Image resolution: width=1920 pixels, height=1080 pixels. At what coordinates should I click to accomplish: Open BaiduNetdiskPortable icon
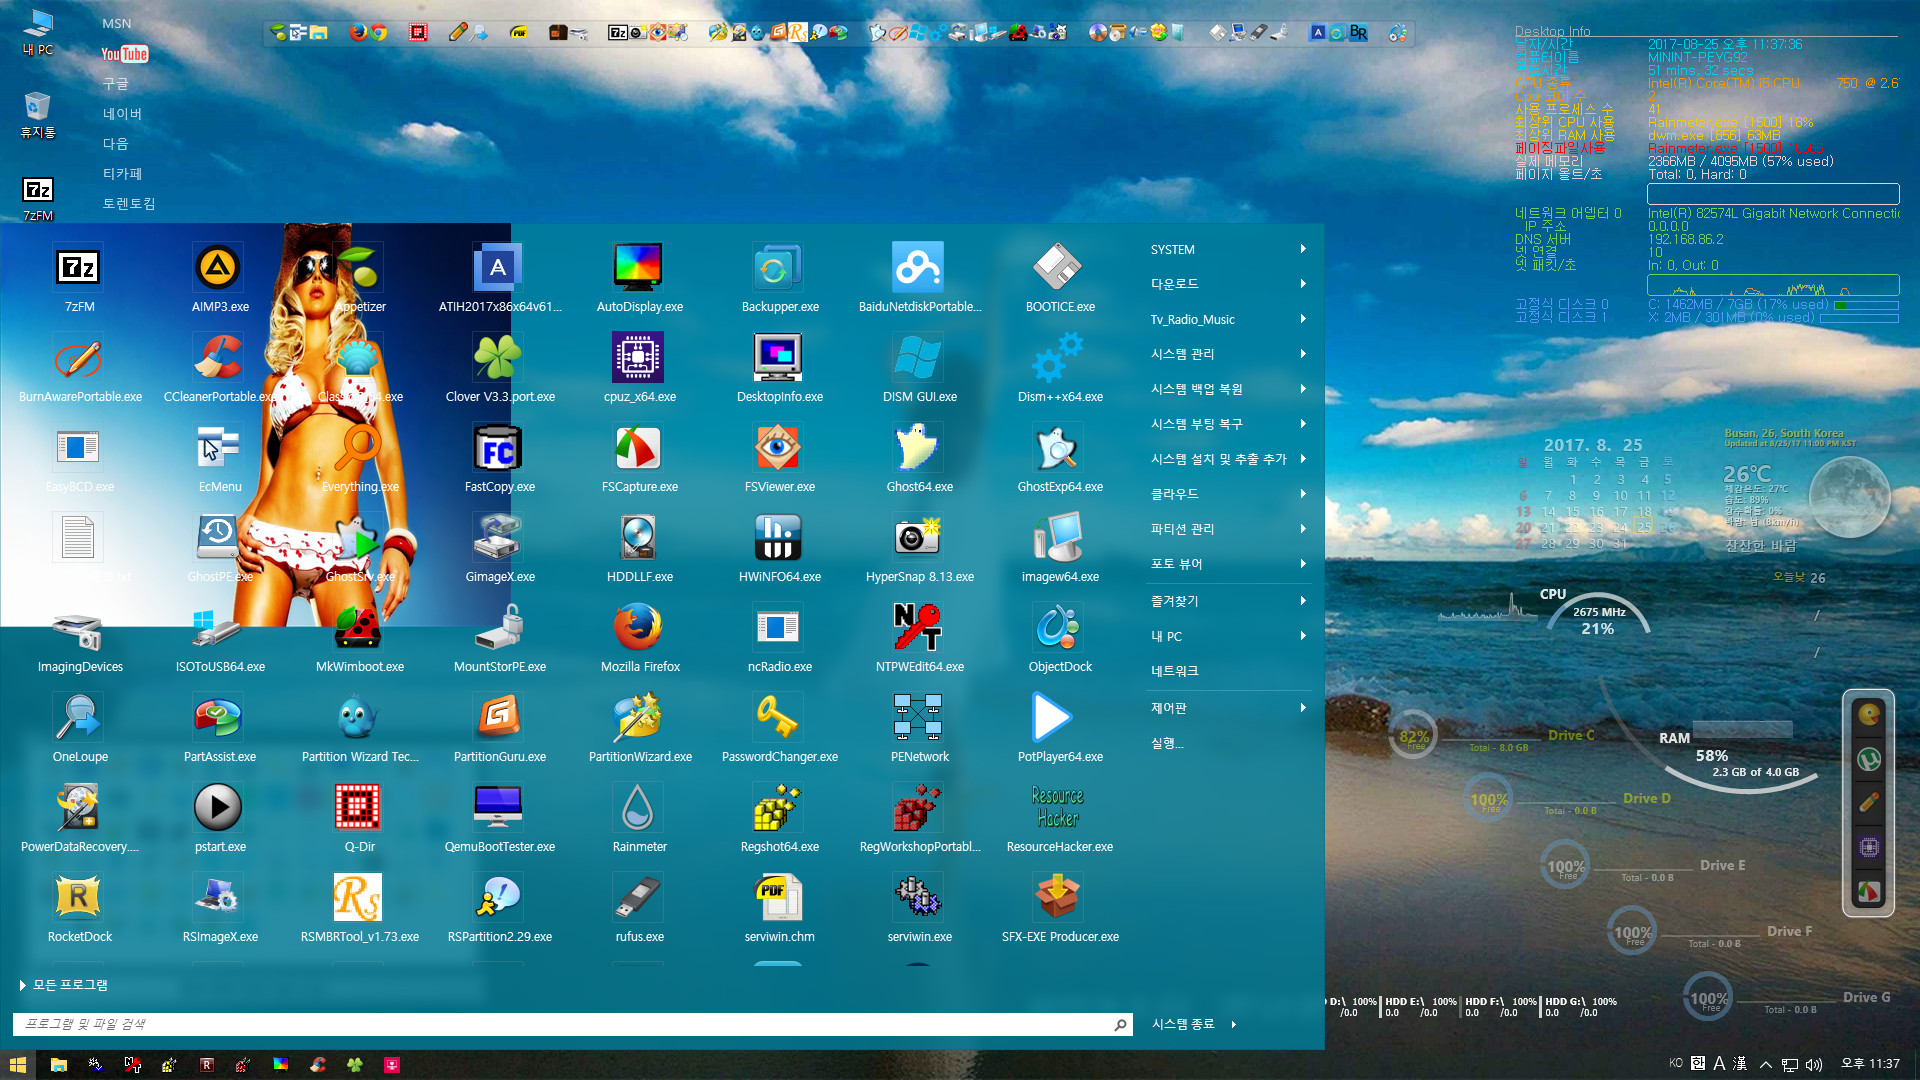coord(919,278)
